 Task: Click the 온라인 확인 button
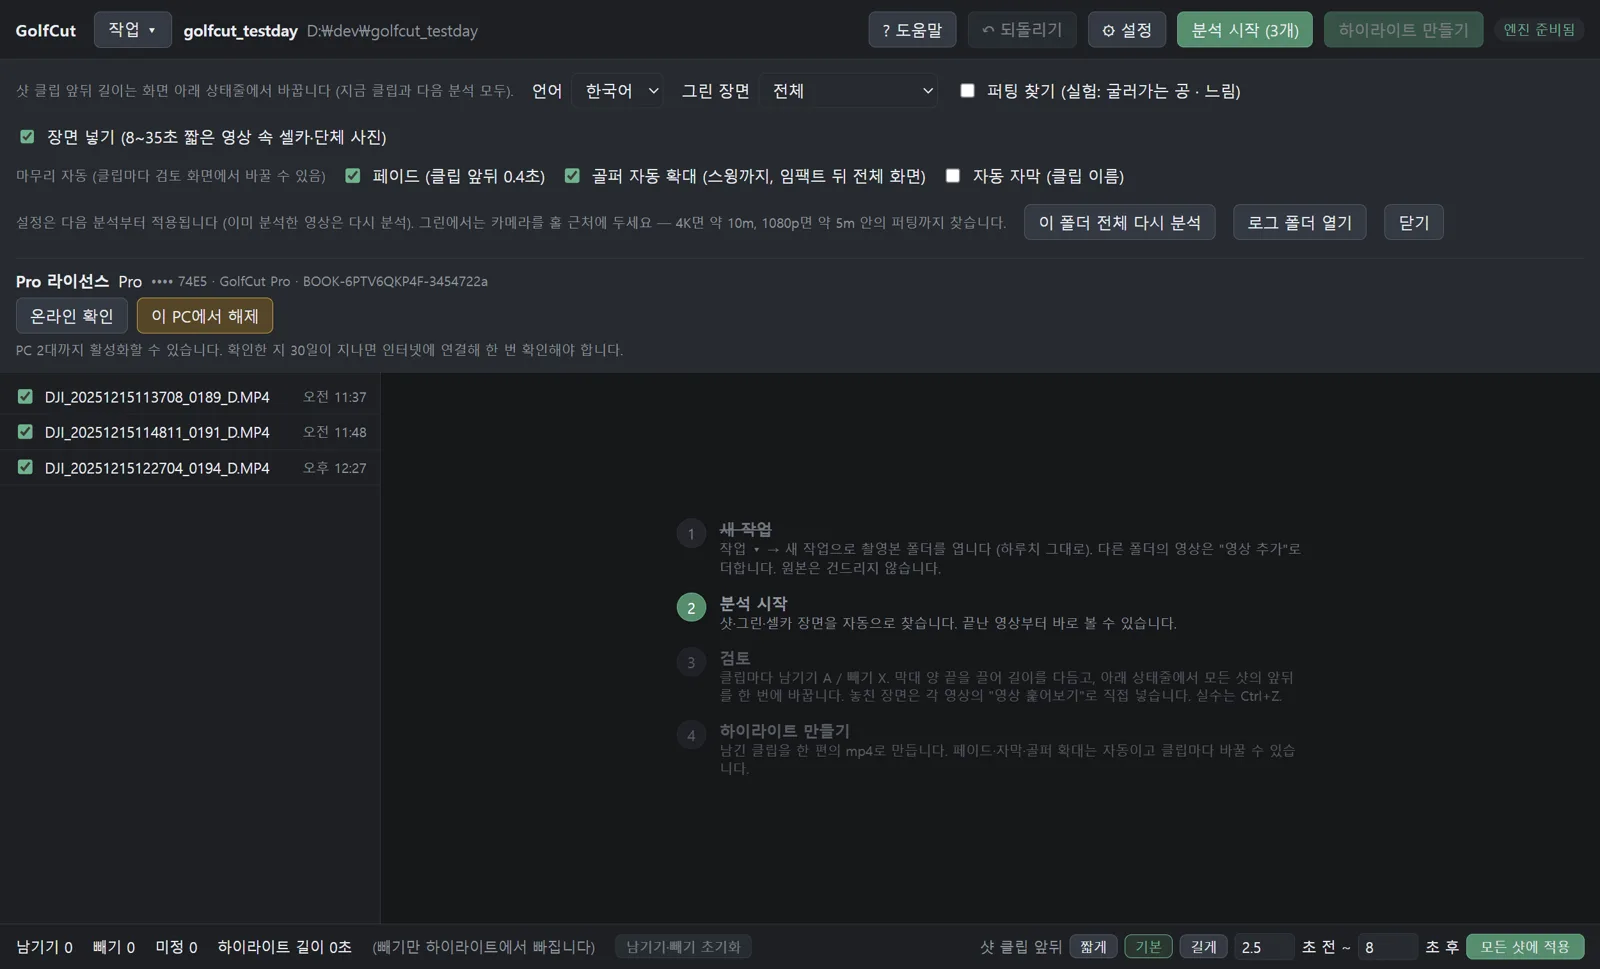(x=72, y=316)
